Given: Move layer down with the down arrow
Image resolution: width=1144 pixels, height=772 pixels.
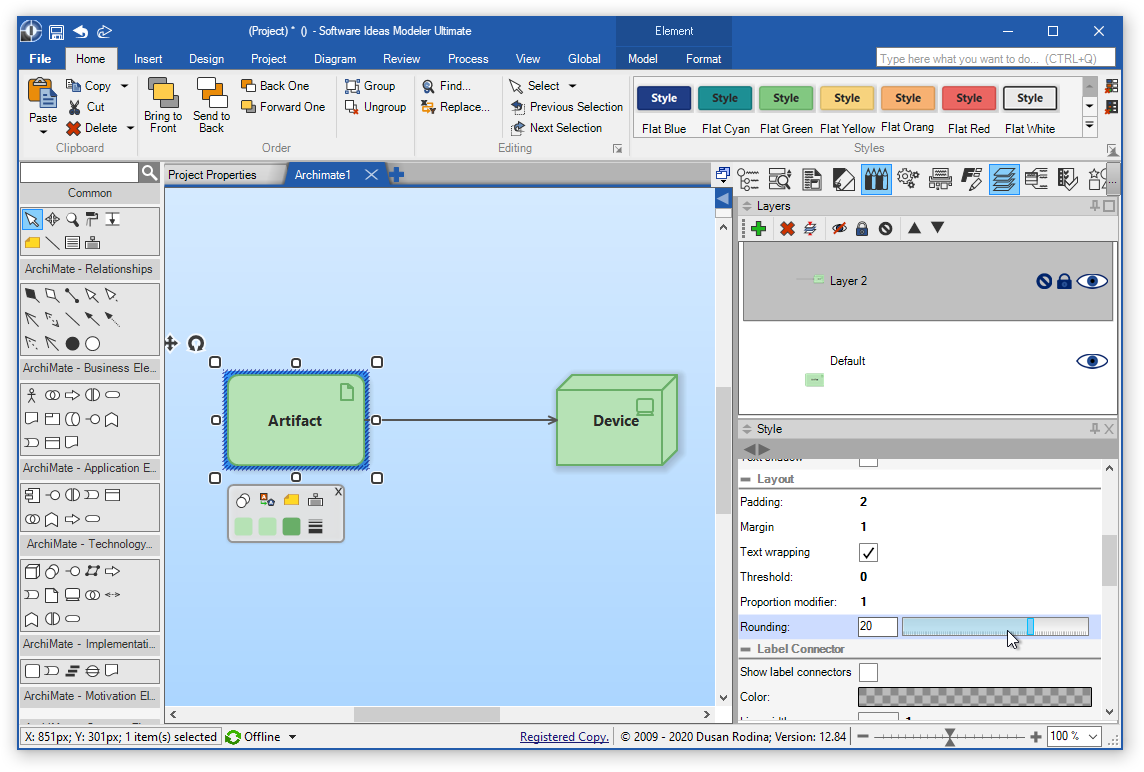Looking at the screenshot, I should [x=938, y=228].
